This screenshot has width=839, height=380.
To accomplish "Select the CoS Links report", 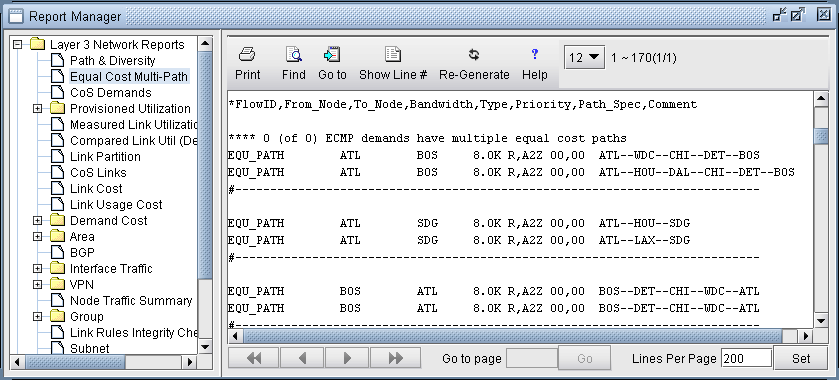I will [98, 172].
